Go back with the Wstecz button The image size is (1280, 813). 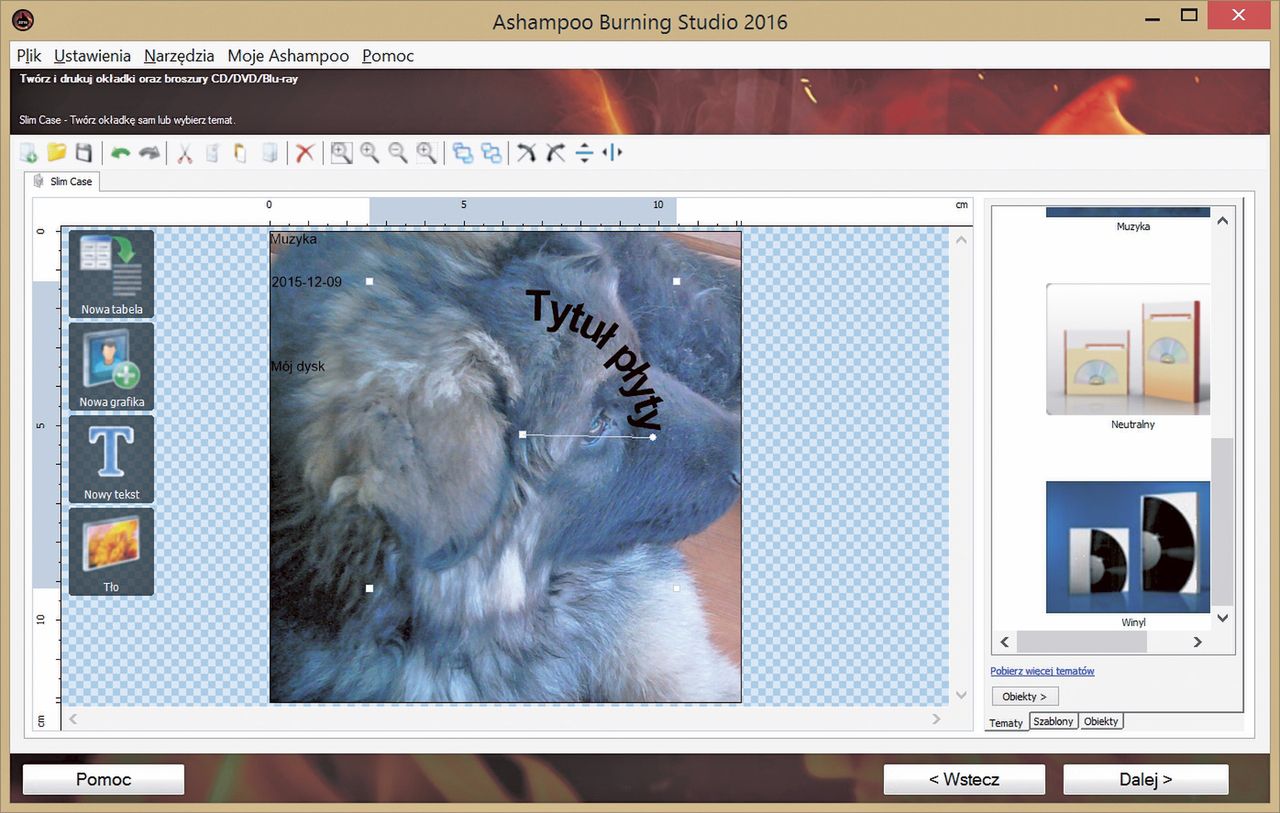(964, 779)
